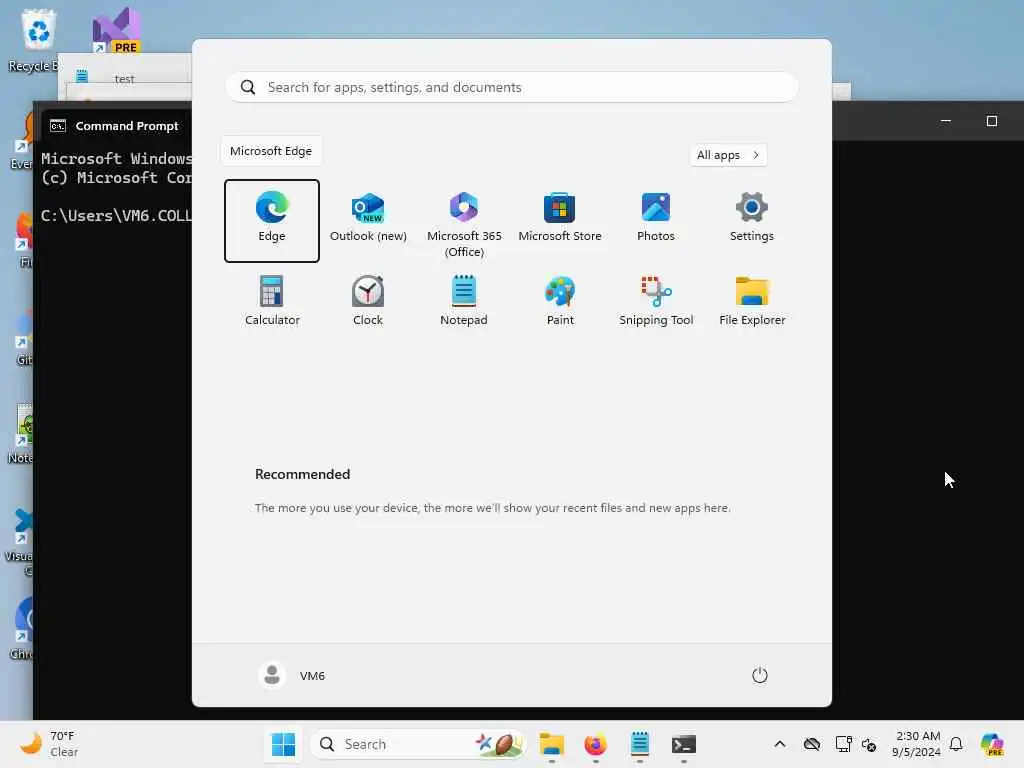The width and height of the screenshot is (1024, 768).
Task: Open Settings gear in Start menu
Action: click(752, 221)
